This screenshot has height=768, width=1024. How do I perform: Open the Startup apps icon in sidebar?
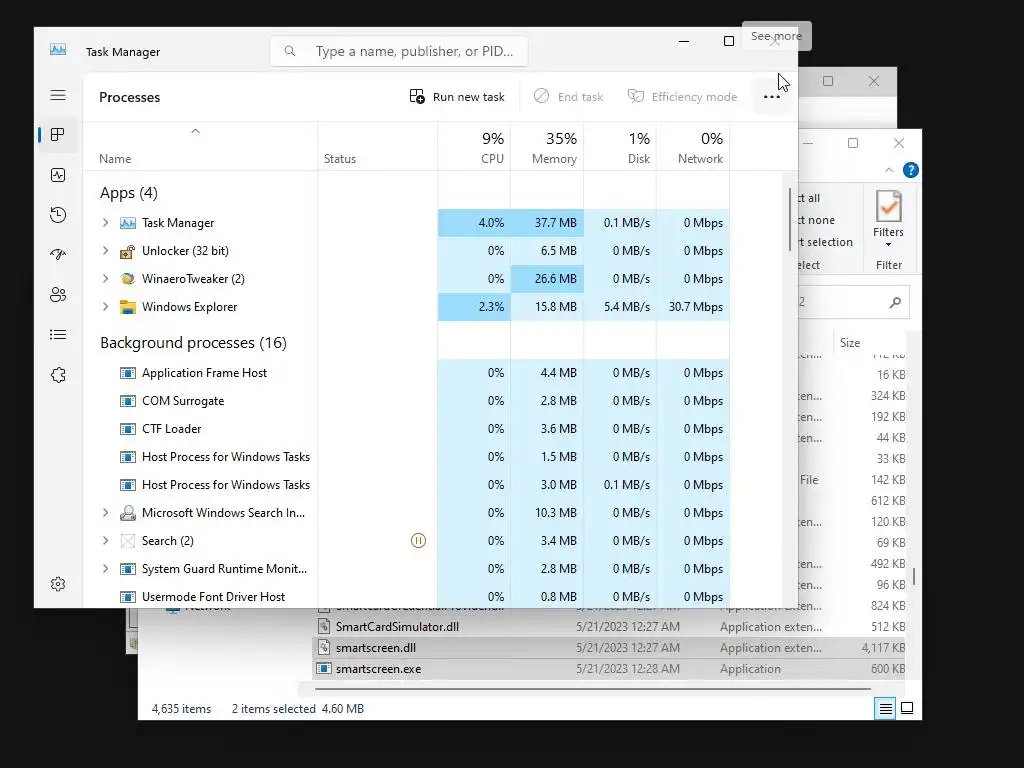(58, 255)
